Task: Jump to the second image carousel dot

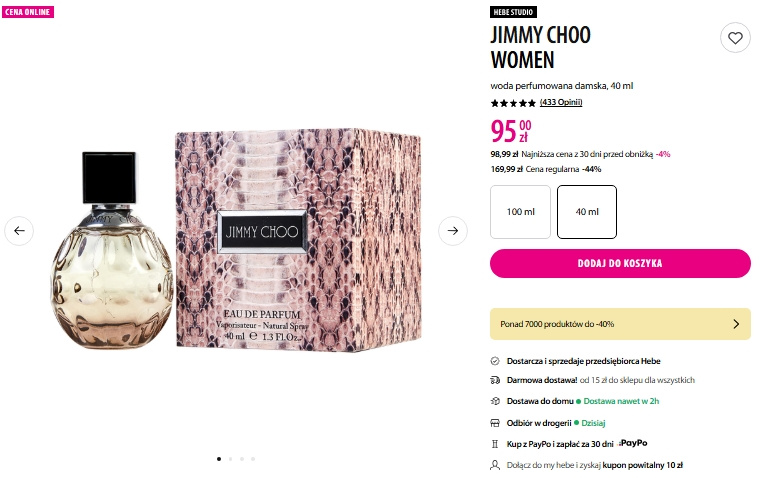Action: (230, 459)
